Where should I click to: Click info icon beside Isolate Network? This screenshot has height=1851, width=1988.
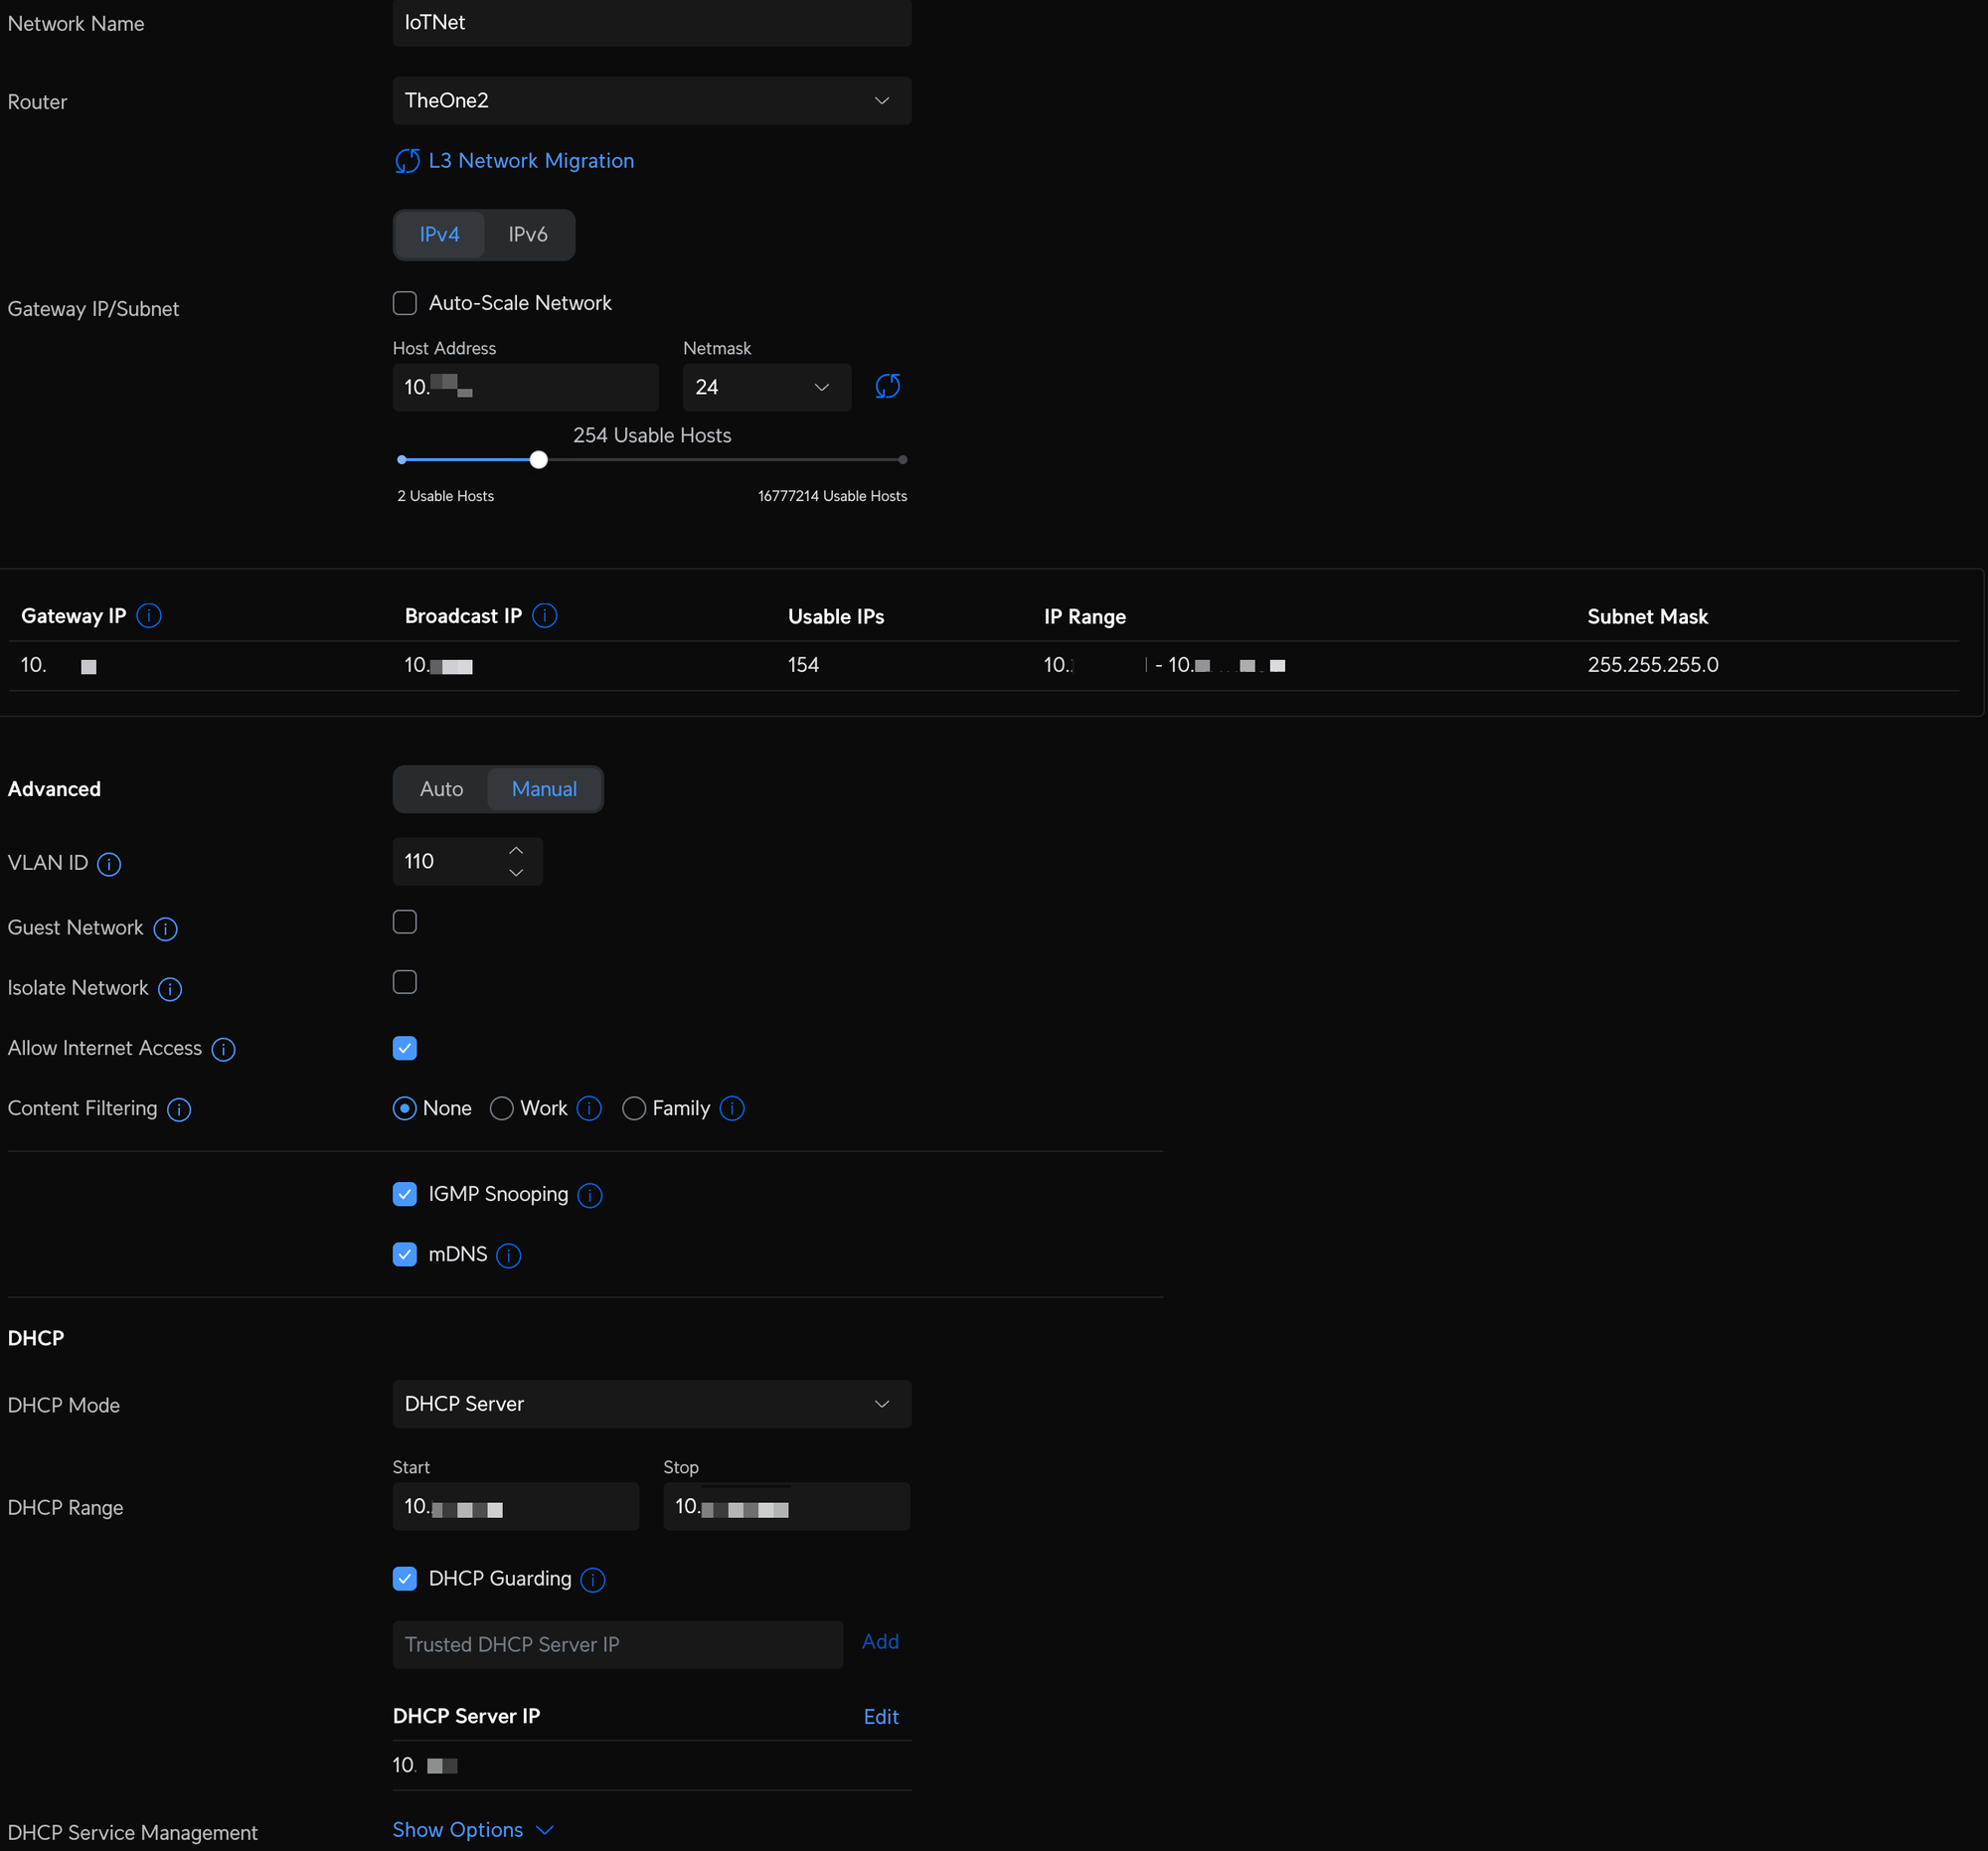tap(170, 989)
